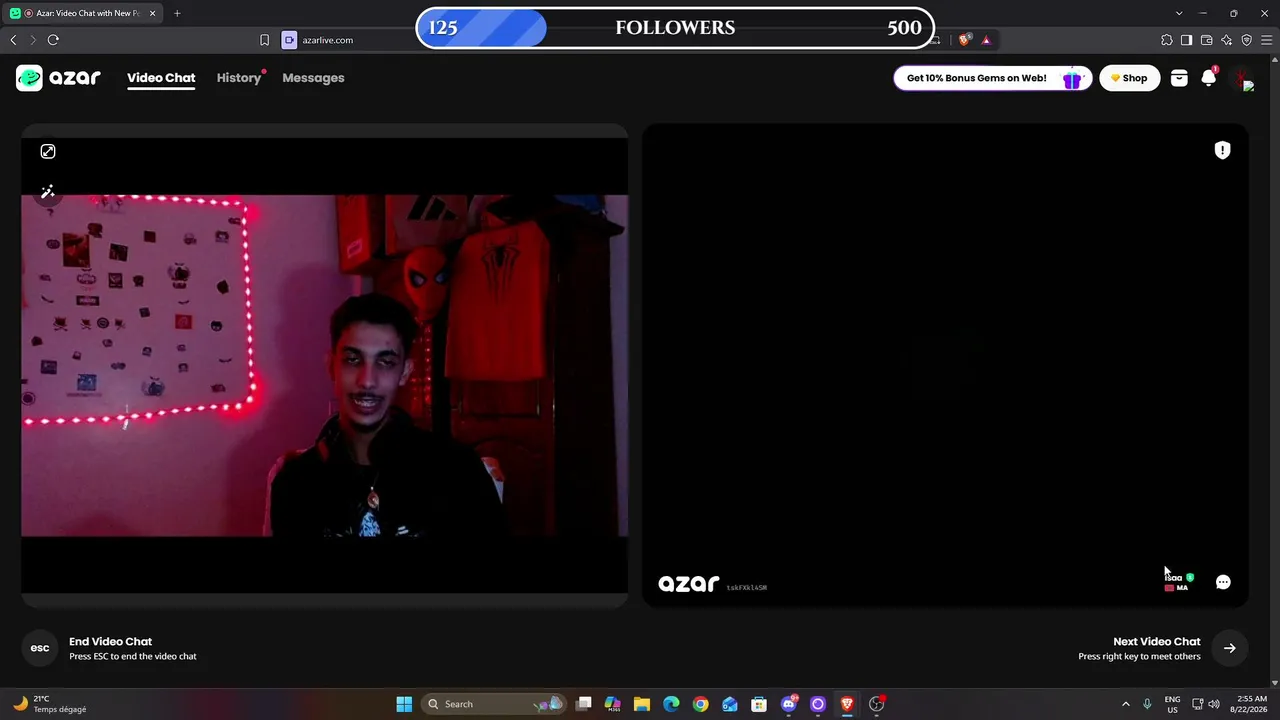The image size is (1280, 720).
Task: Open the ENG US language switcher
Action: coord(1172,704)
